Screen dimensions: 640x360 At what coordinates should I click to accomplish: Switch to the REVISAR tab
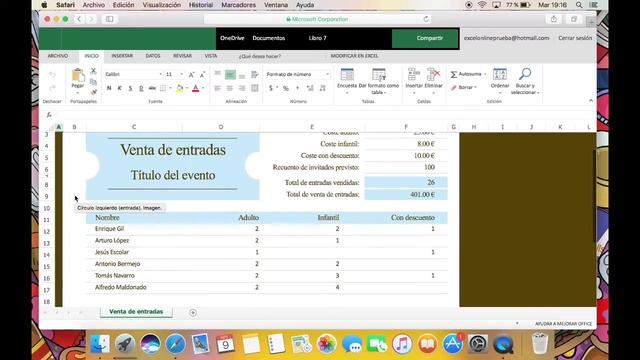[182, 56]
